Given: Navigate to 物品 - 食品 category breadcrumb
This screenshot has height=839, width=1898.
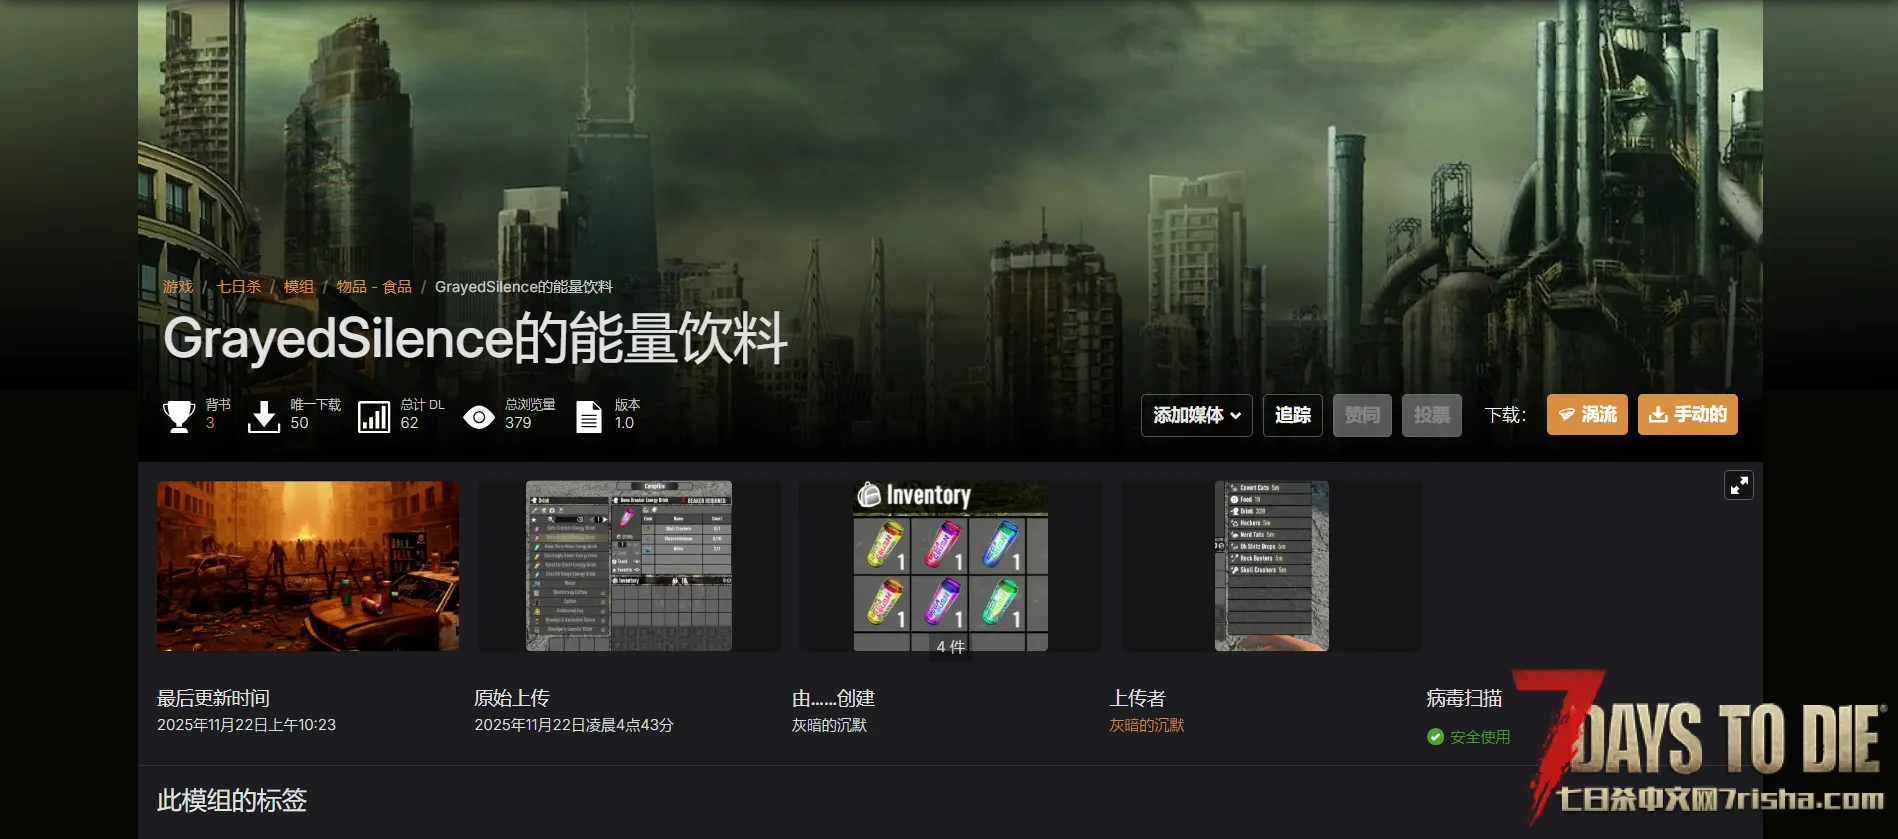Looking at the screenshot, I should point(374,287).
